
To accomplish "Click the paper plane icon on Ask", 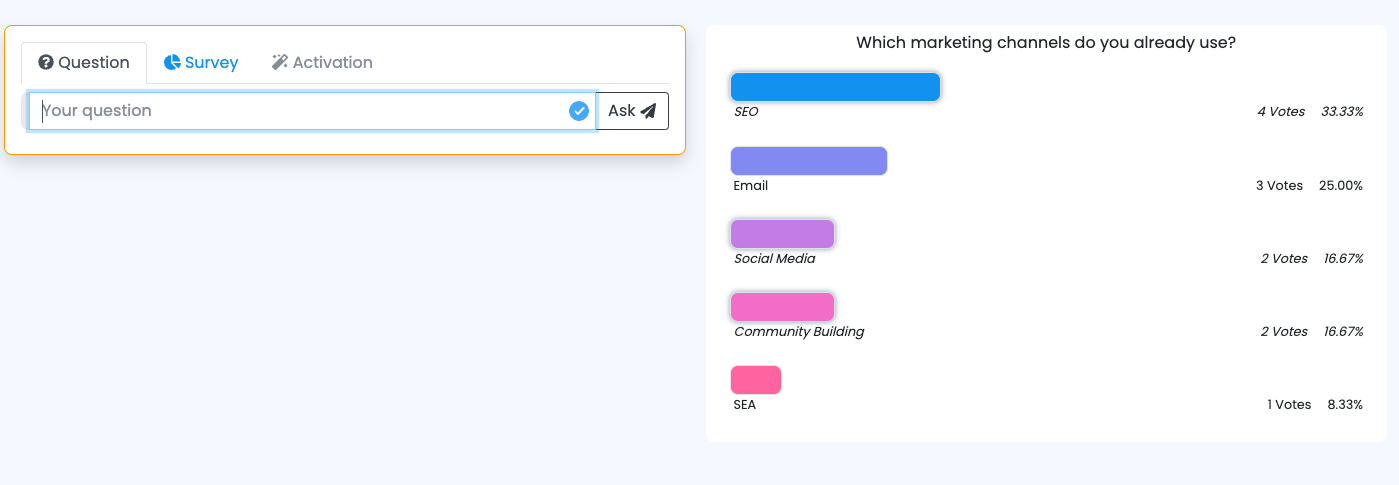I will click(x=649, y=111).
